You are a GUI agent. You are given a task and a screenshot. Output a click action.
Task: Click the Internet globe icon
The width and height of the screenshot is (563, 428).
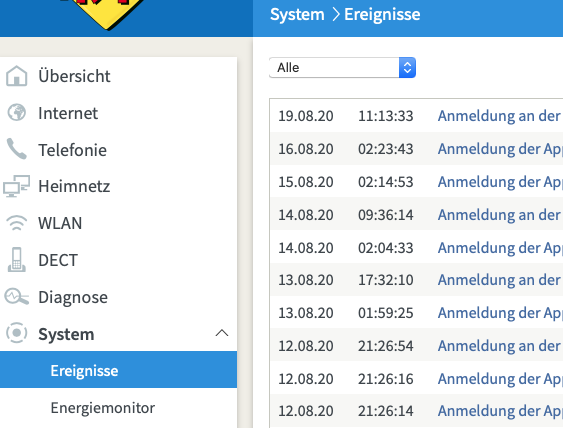pos(17,112)
